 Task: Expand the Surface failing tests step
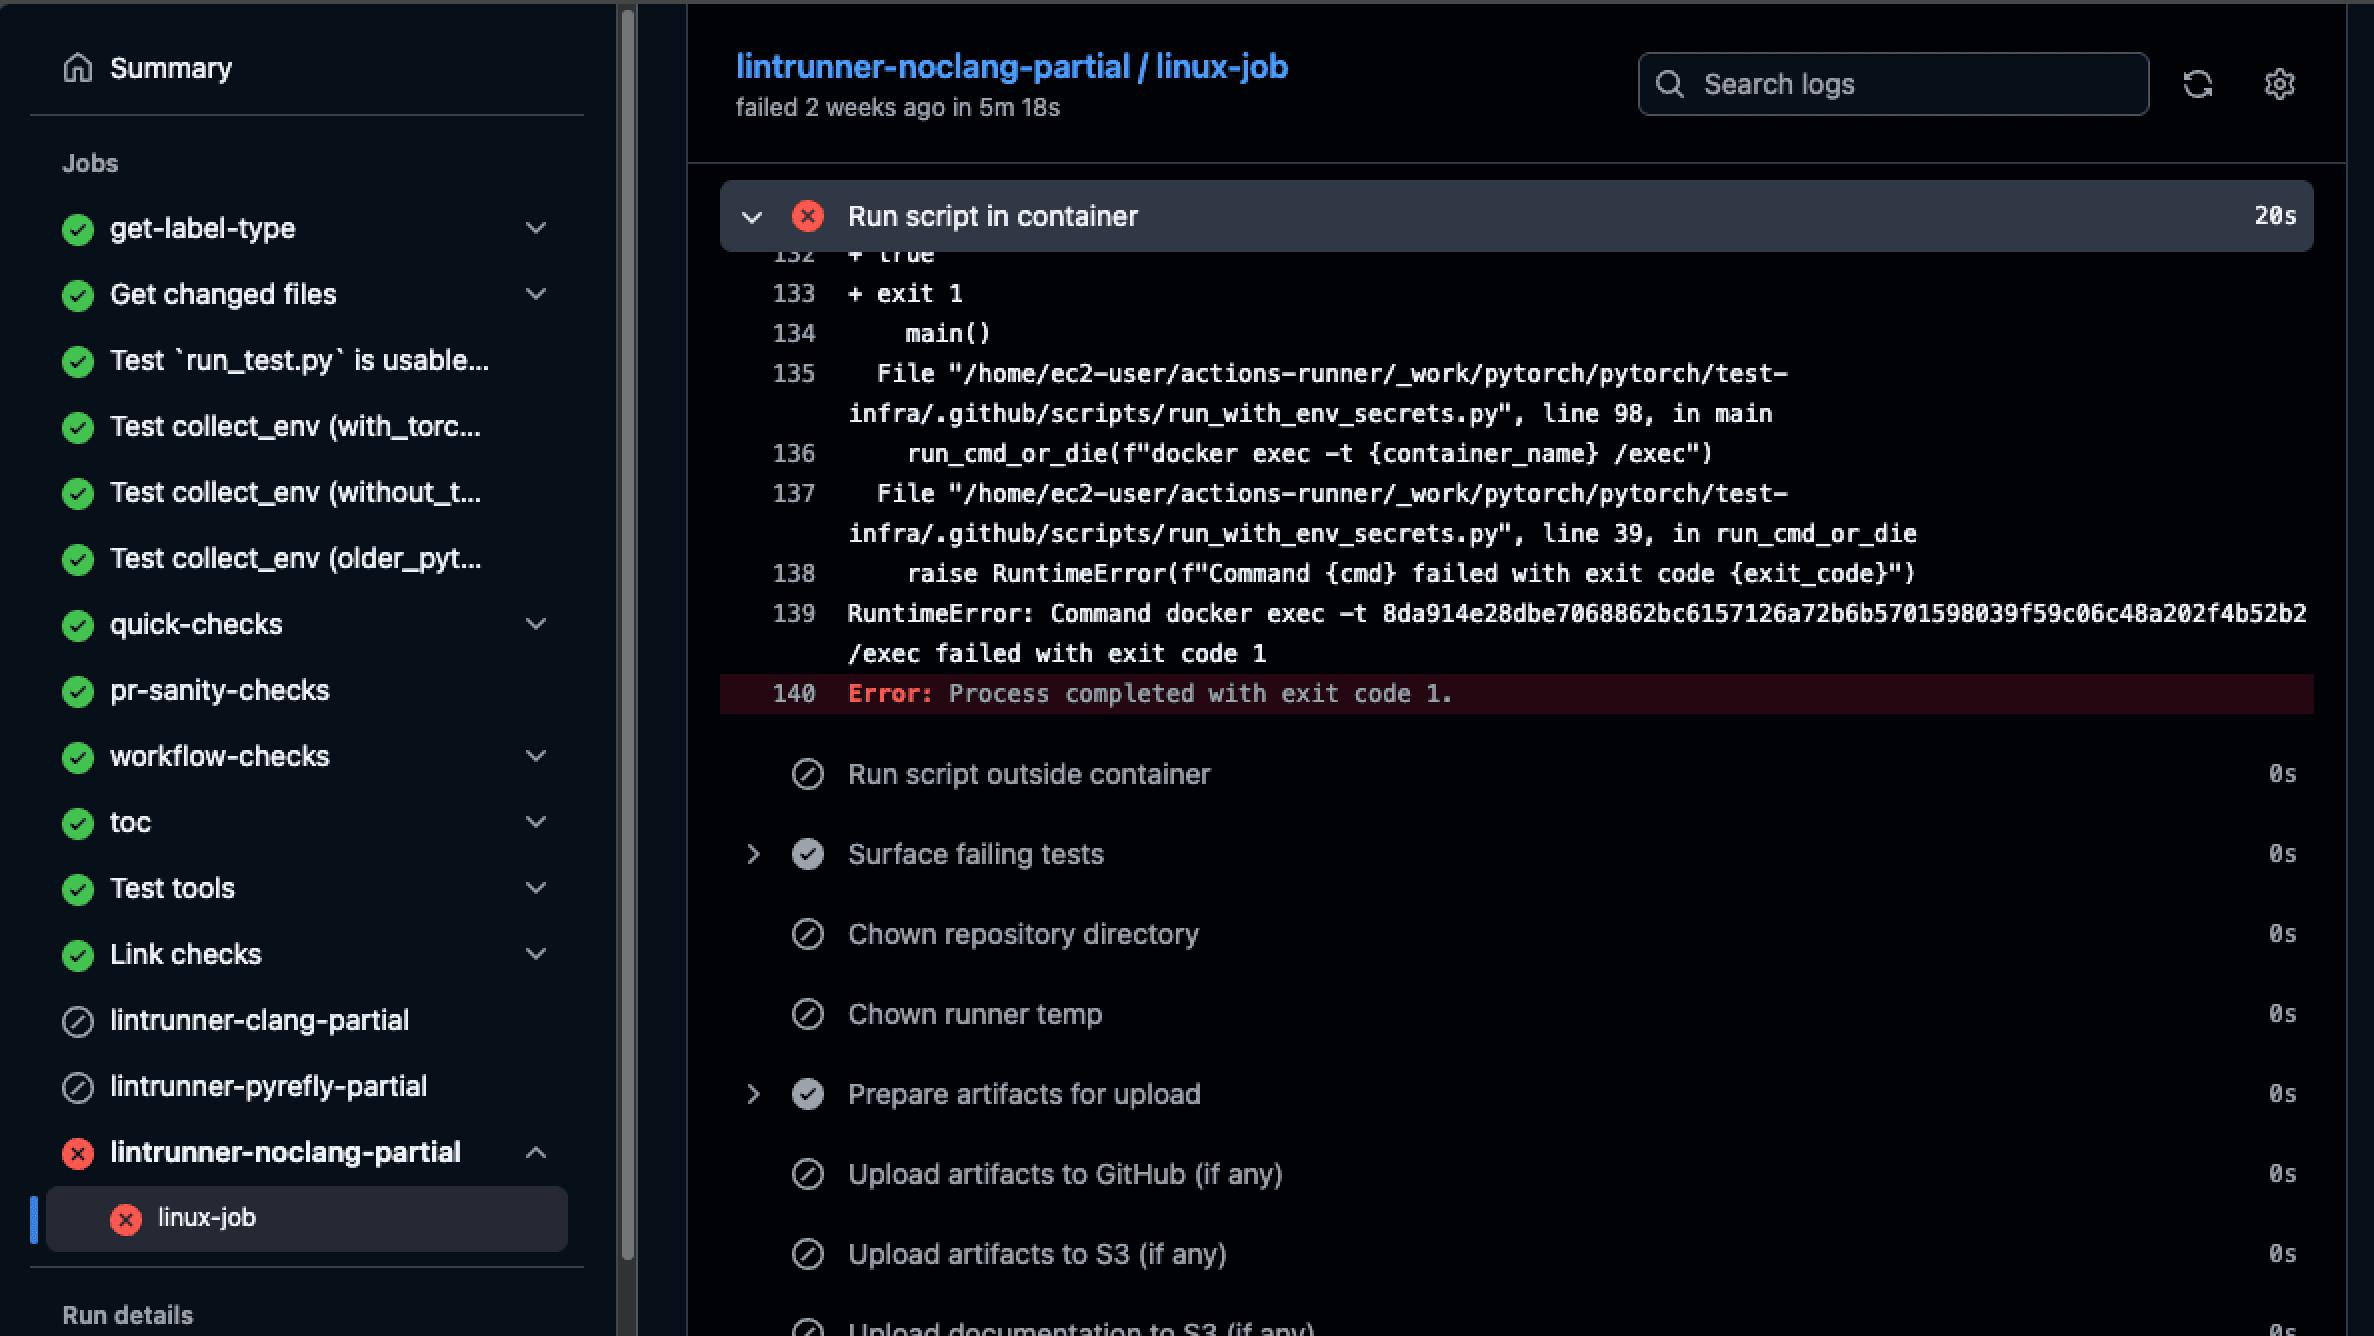pos(753,854)
